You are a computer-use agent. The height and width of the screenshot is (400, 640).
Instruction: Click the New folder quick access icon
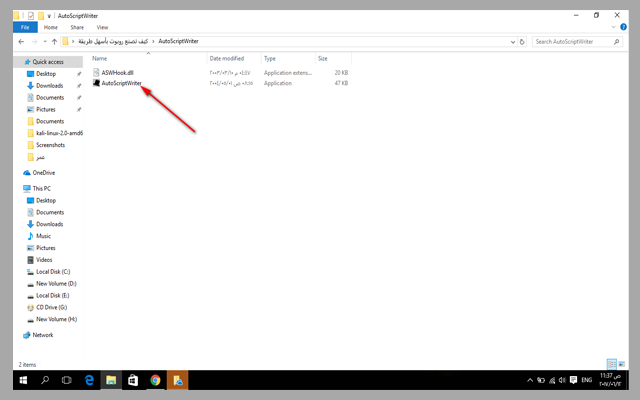tap(41, 16)
